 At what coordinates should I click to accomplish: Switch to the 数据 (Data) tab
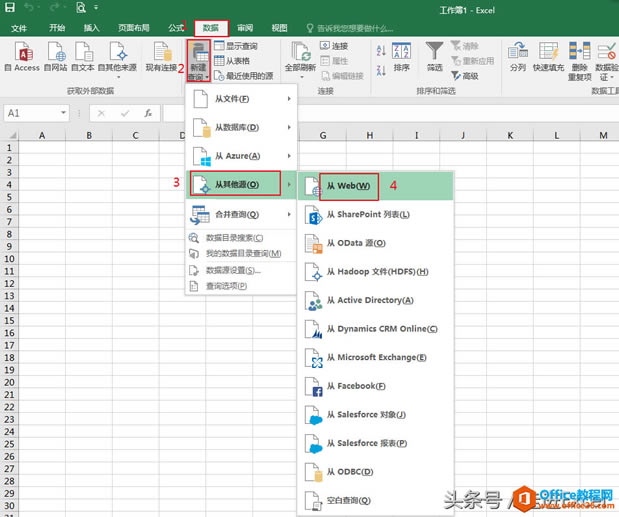pos(211,28)
